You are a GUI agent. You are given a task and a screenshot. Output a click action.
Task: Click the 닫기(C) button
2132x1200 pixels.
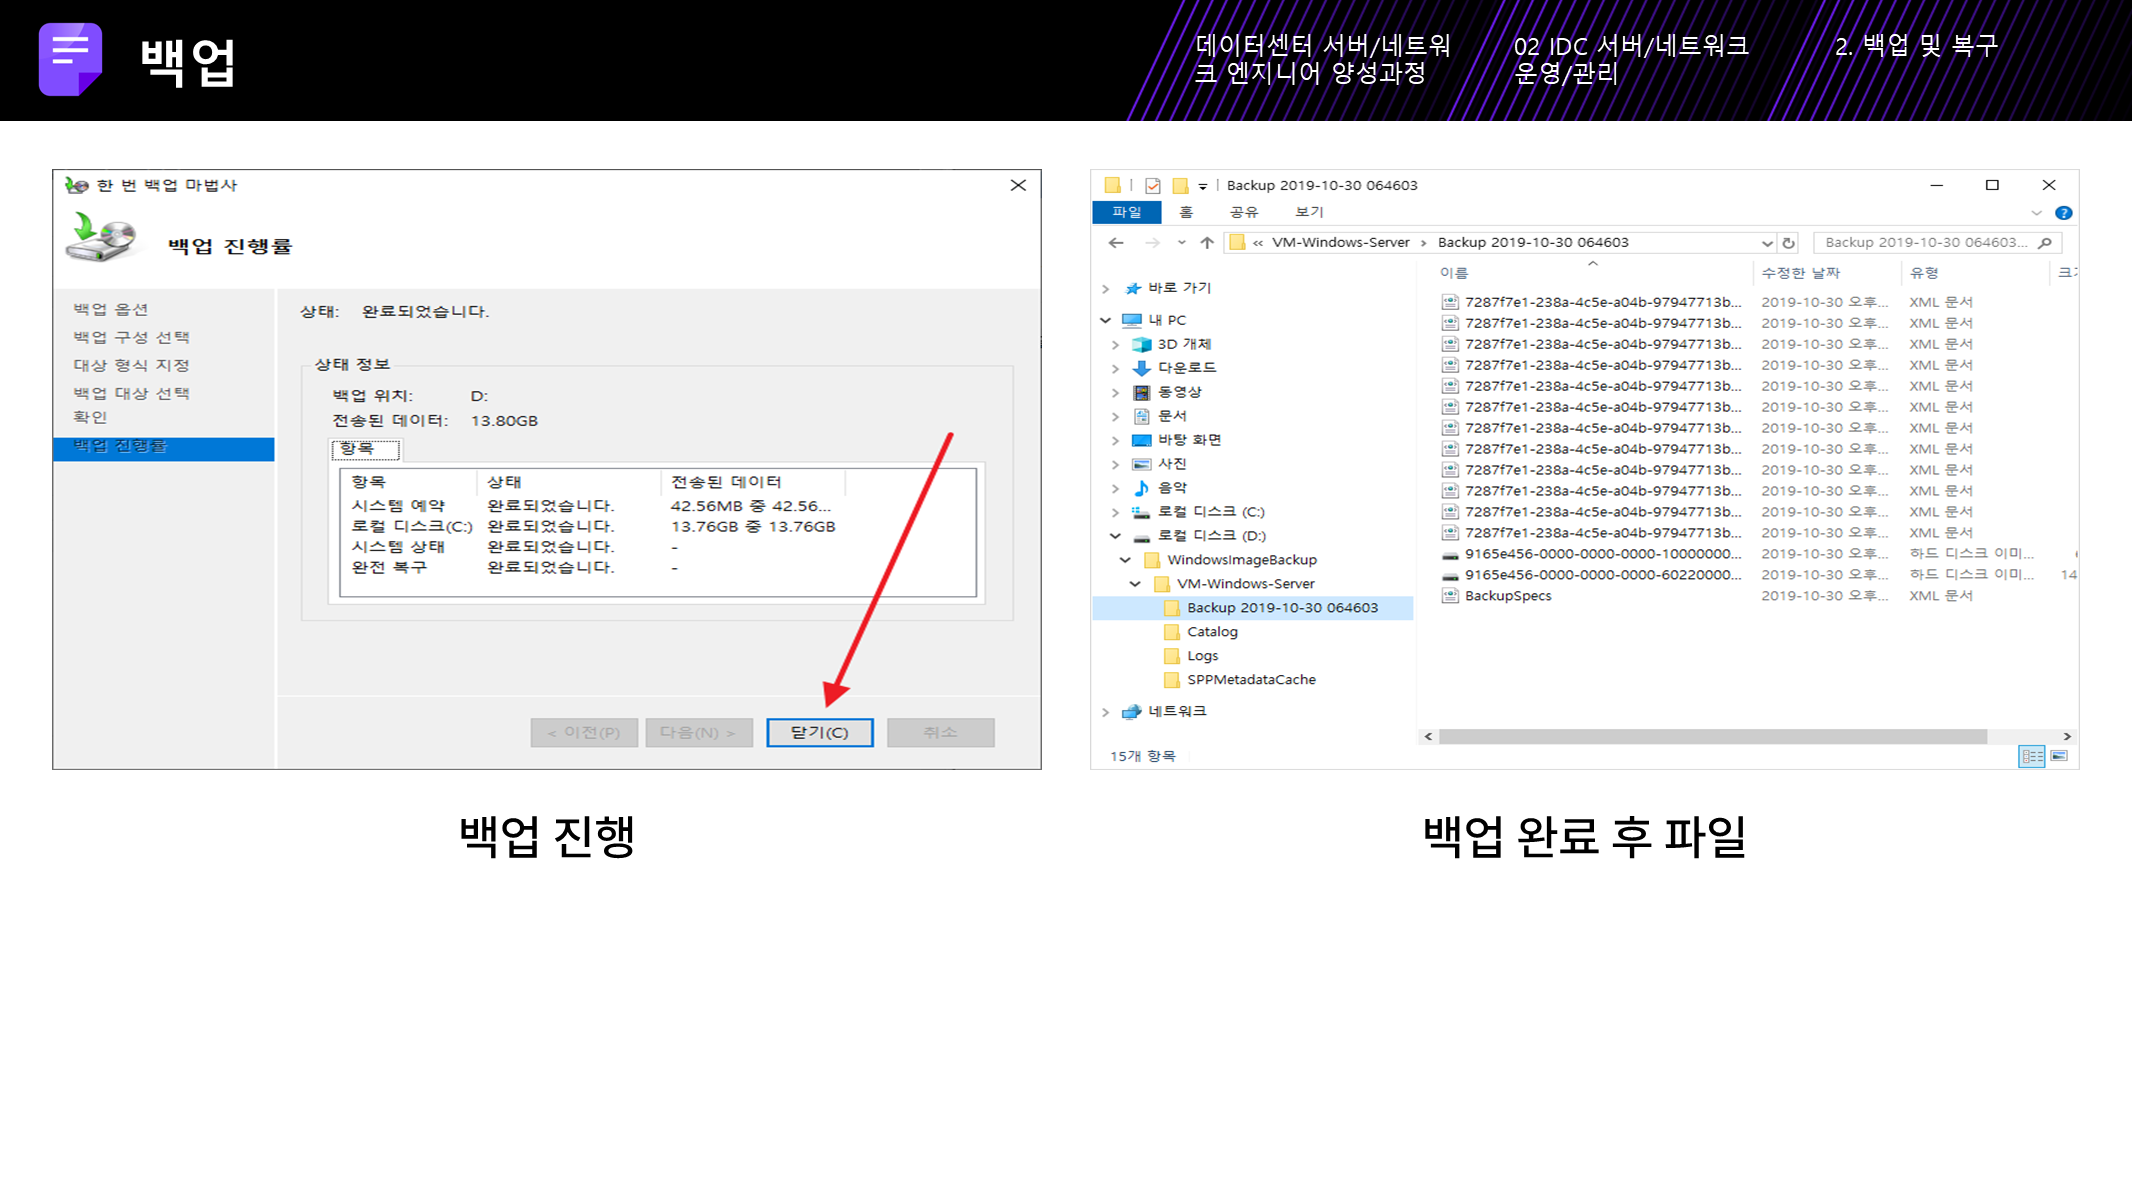tap(819, 733)
